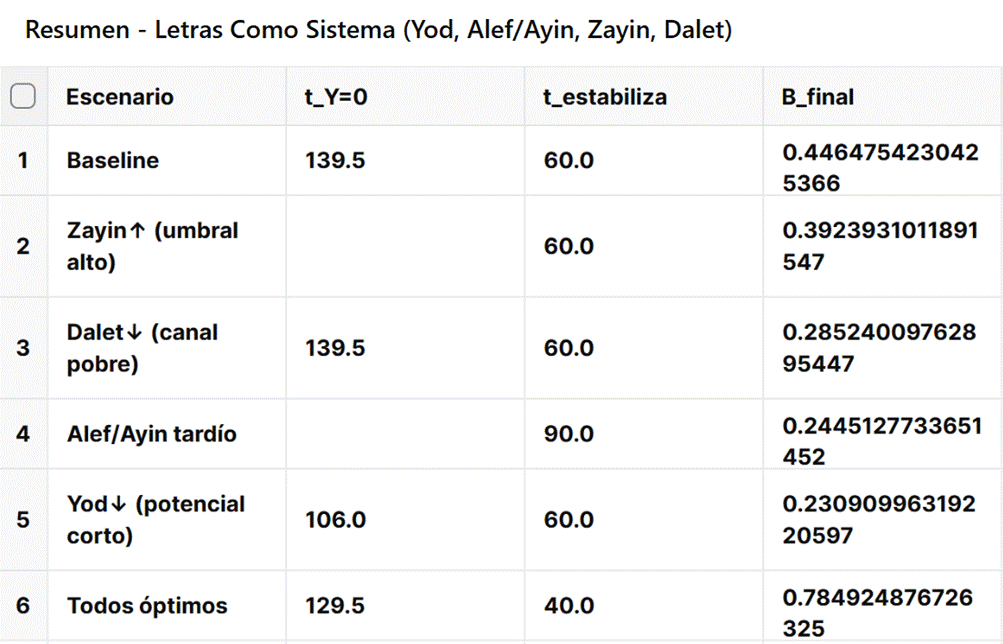The width and height of the screenshot is (1003, 644).
Task: Click the Todos óptimos cell
Action: [147, 606]
